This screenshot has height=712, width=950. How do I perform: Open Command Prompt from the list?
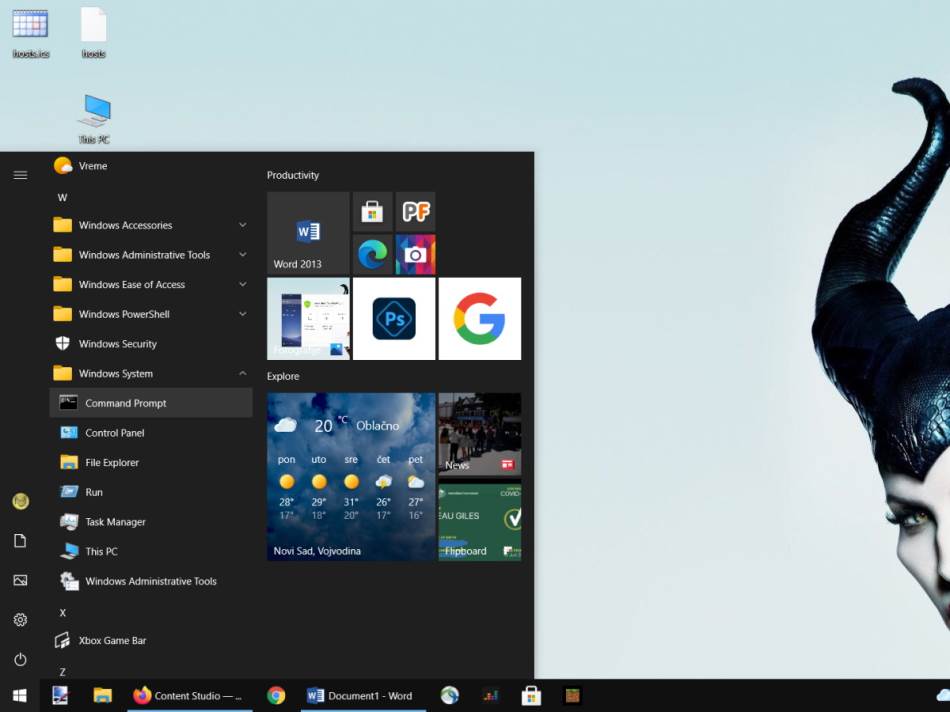[126, 403]
